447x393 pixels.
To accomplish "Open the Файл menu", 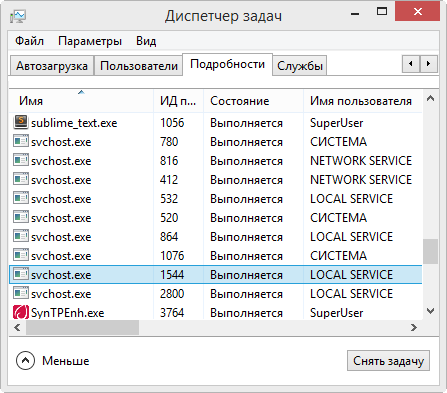I will (29, 41).
